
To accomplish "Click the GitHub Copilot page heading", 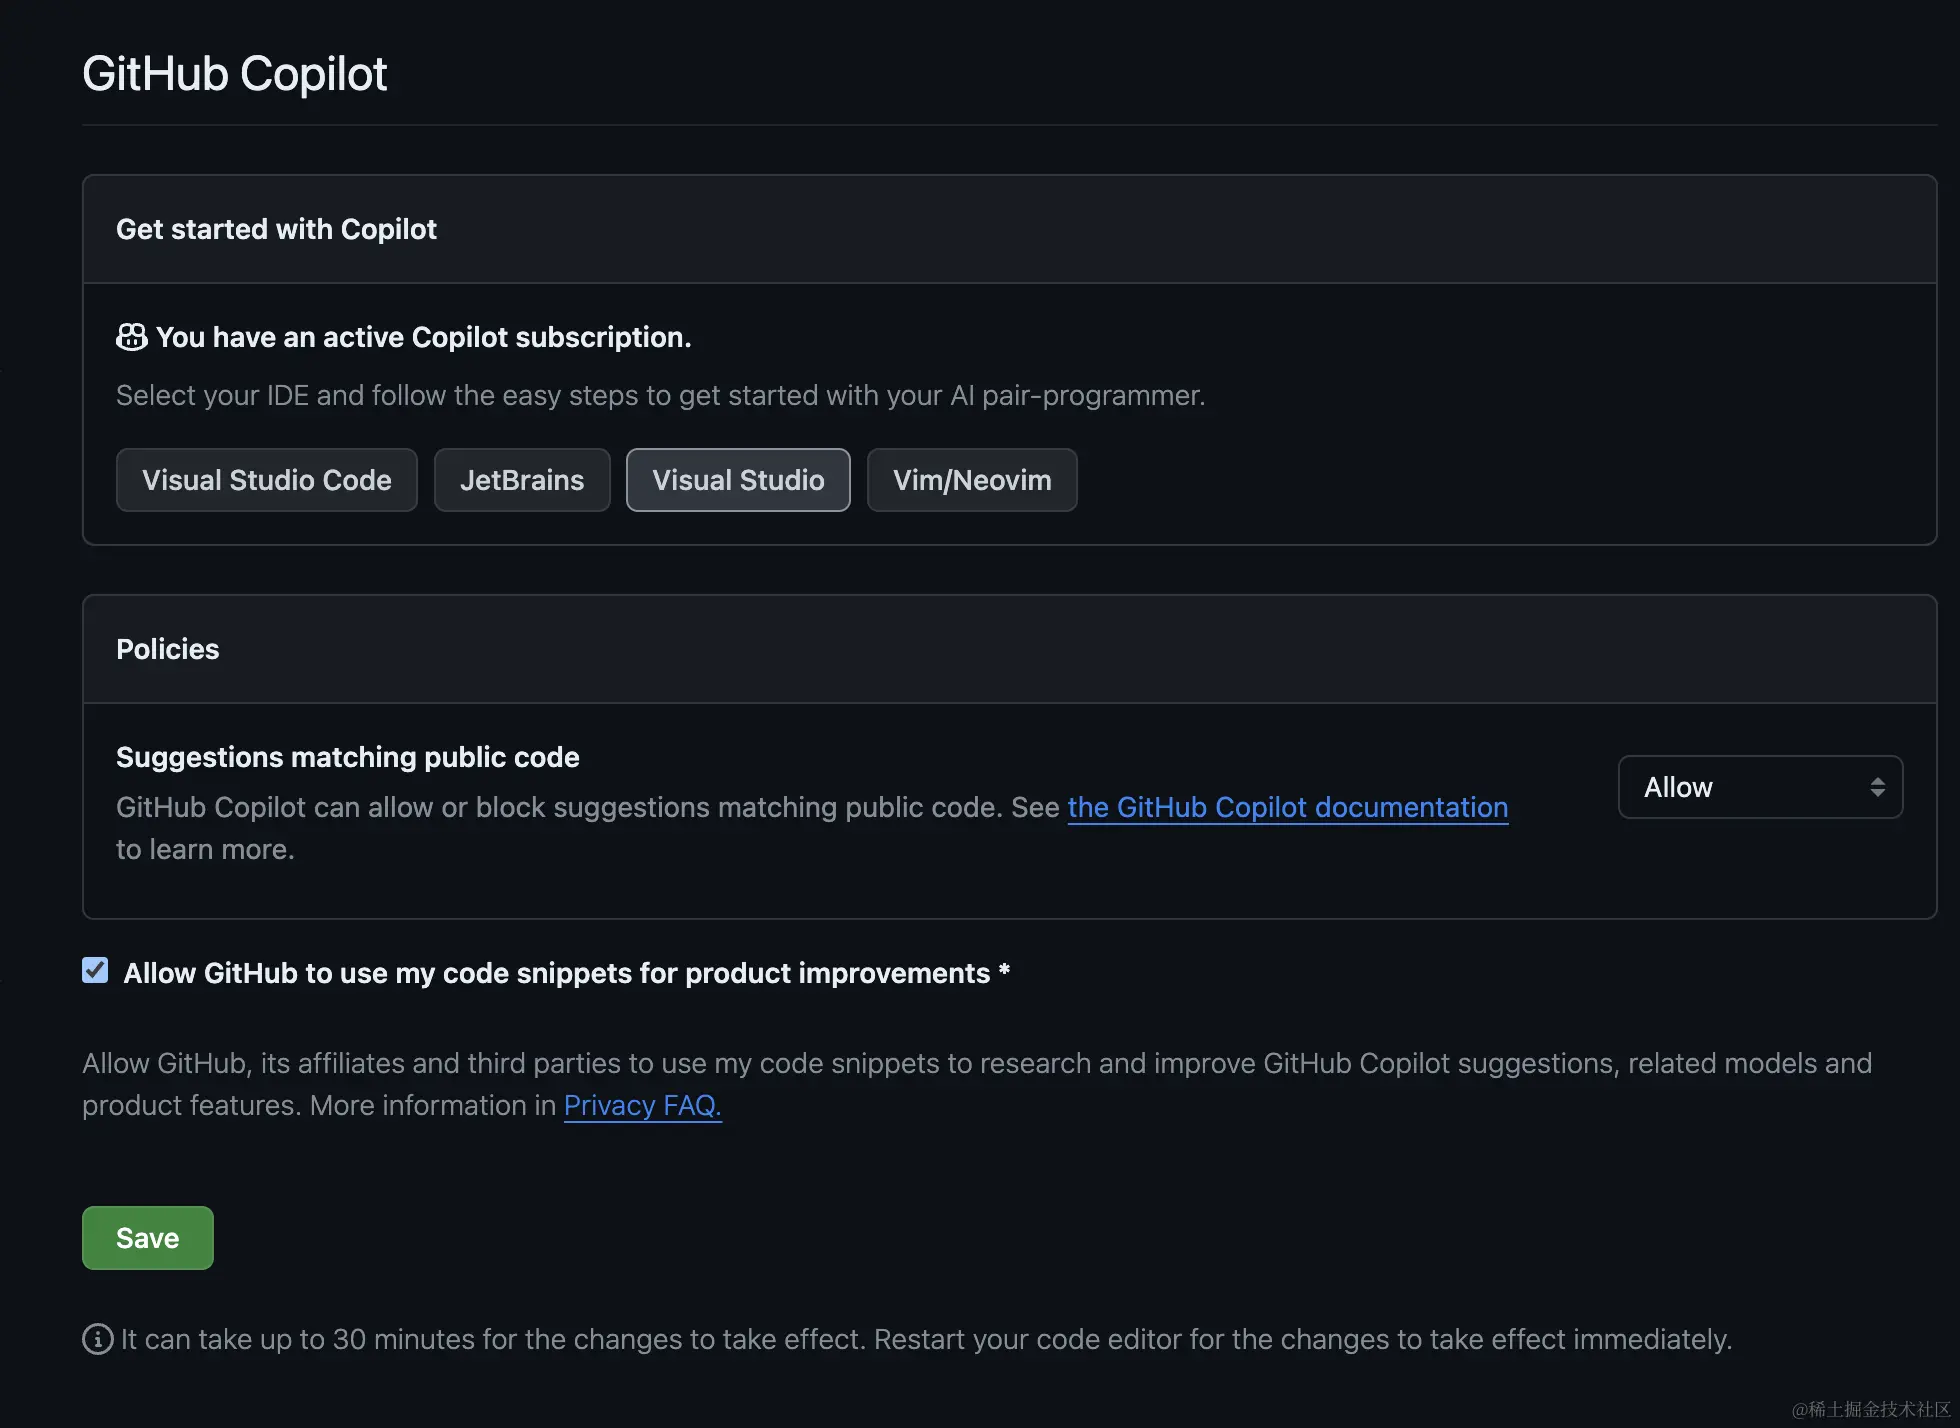I will (235, 74).
